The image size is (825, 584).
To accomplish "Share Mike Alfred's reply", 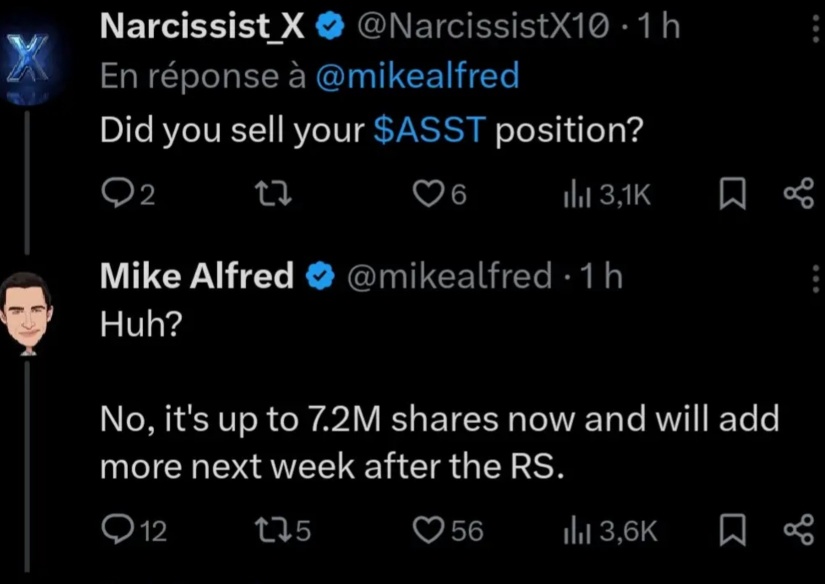I will pyautogui.click(x=799, y=530).
